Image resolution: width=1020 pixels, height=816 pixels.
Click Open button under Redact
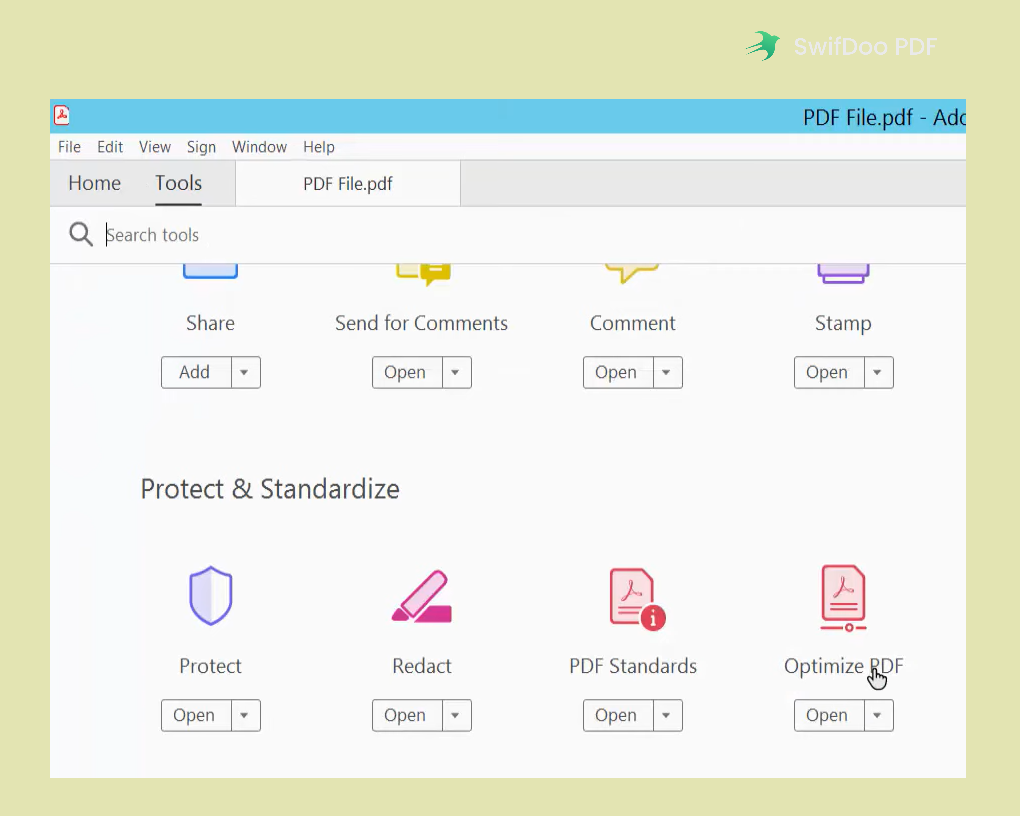coord(407,715)
